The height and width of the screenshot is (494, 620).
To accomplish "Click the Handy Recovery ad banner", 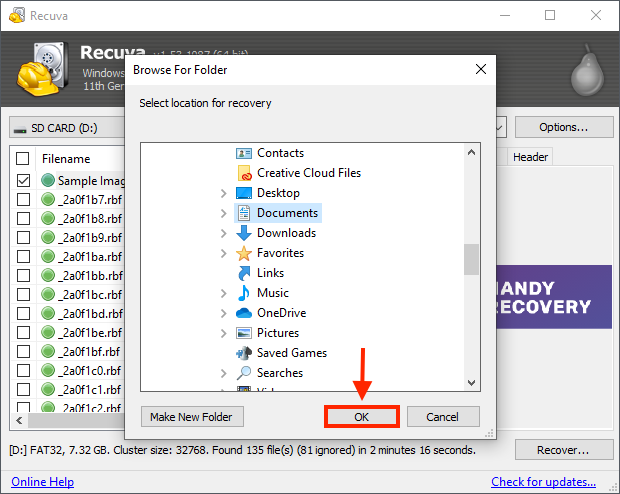I will [554, 297].
